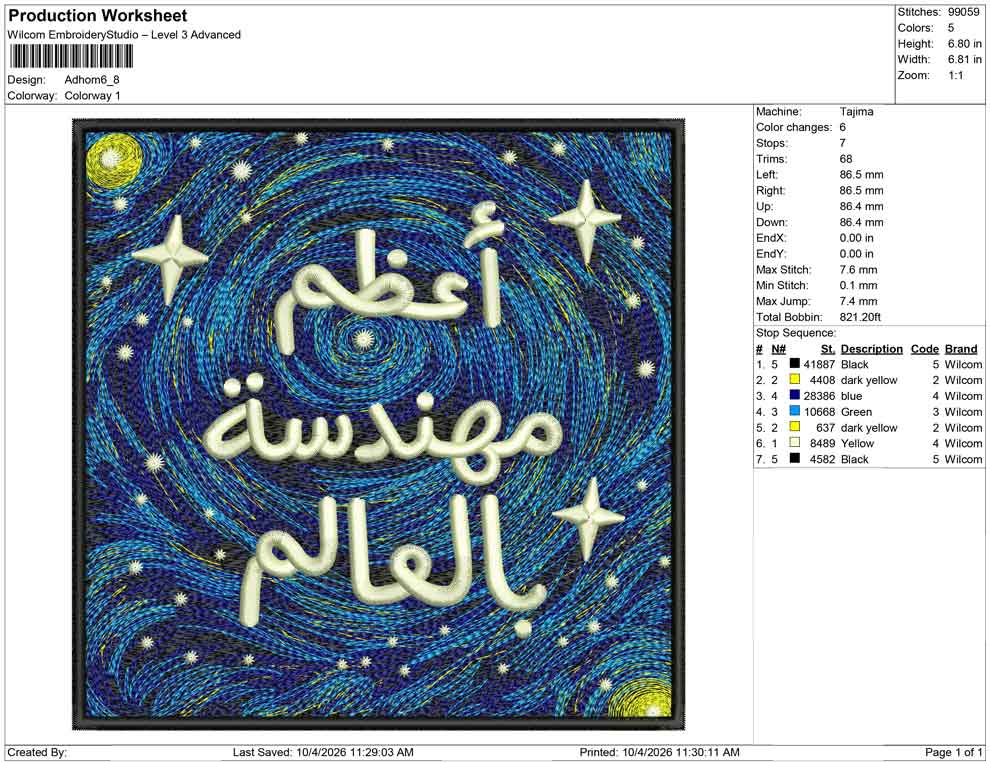Click the black swatch beside stitch count 4582

click(795, 458)
